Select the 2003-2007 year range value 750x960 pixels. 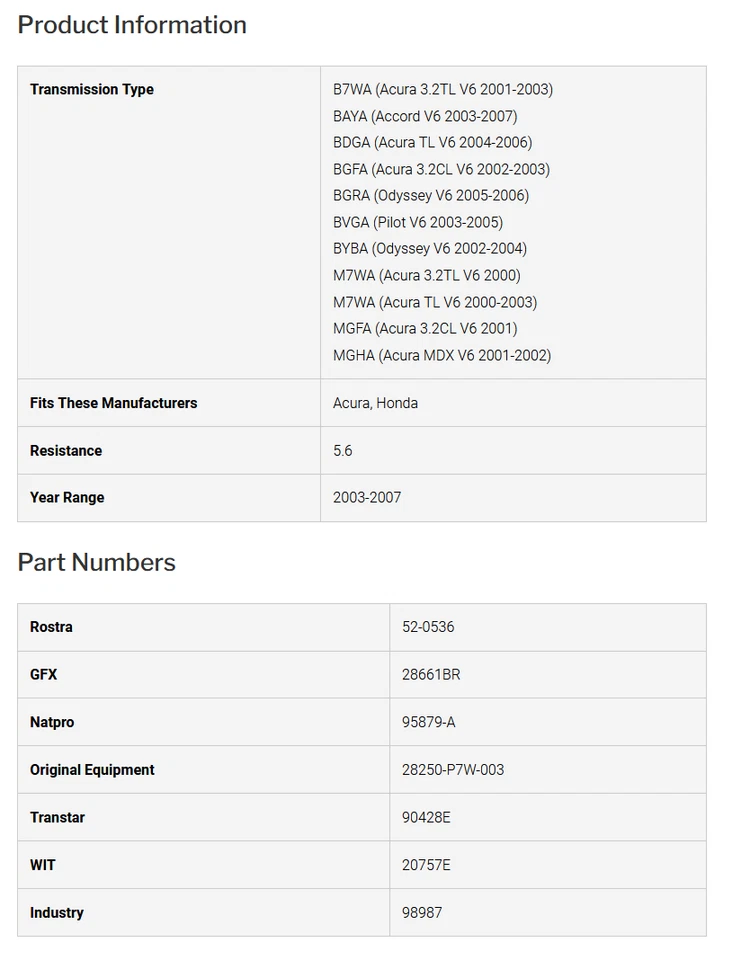(367, 498)
